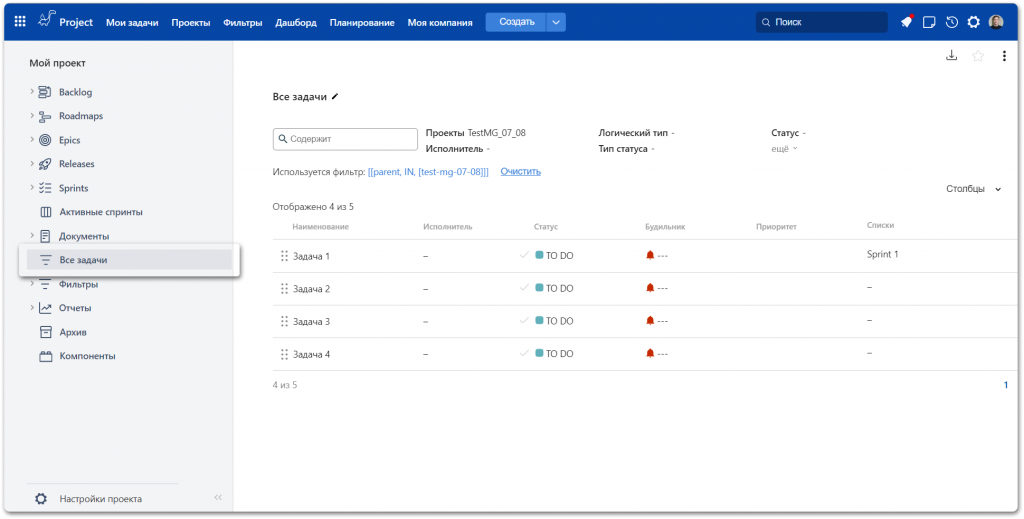
Task: Edit the Все задачи title pencil
Action: (335, 97)
